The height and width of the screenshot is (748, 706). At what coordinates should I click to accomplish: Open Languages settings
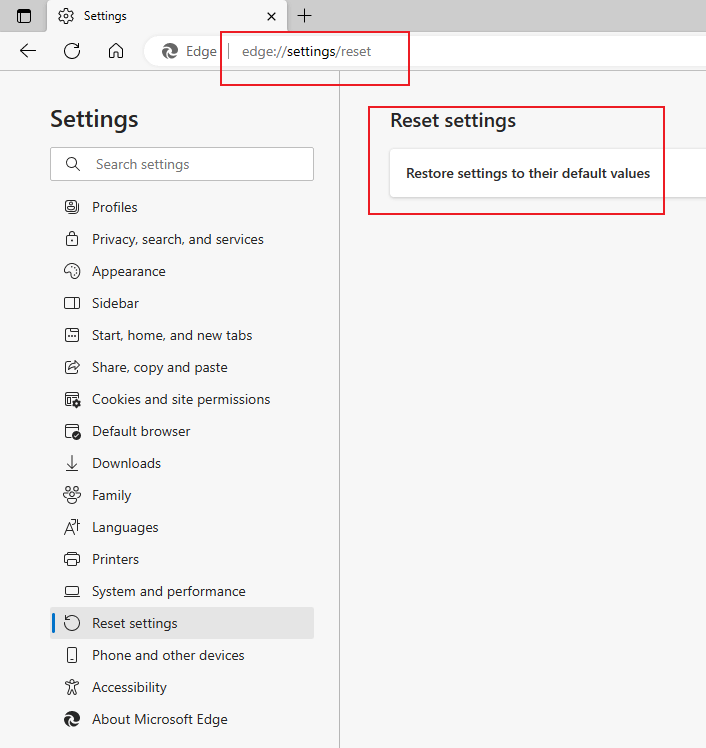pos(182,527)
